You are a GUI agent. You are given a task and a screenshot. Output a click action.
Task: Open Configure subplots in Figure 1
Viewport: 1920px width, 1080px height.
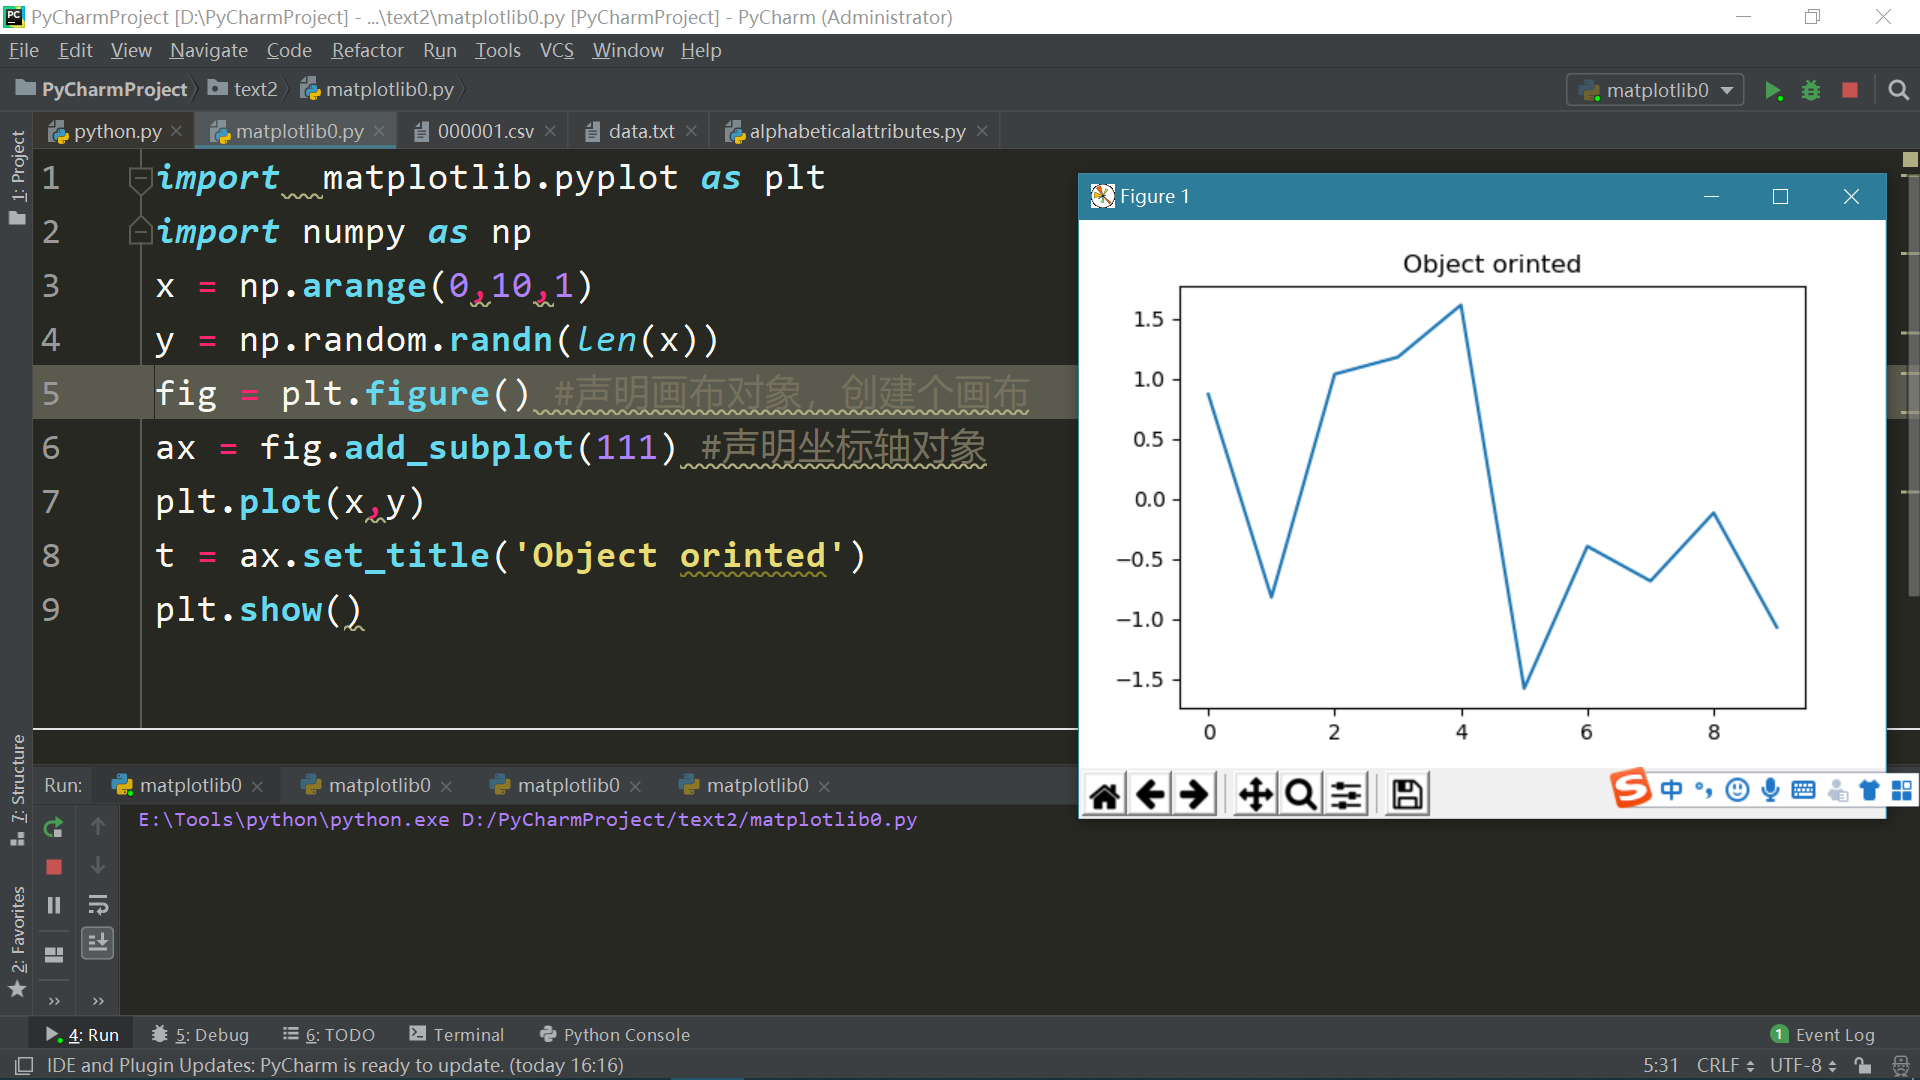[x=1346, y=795]
